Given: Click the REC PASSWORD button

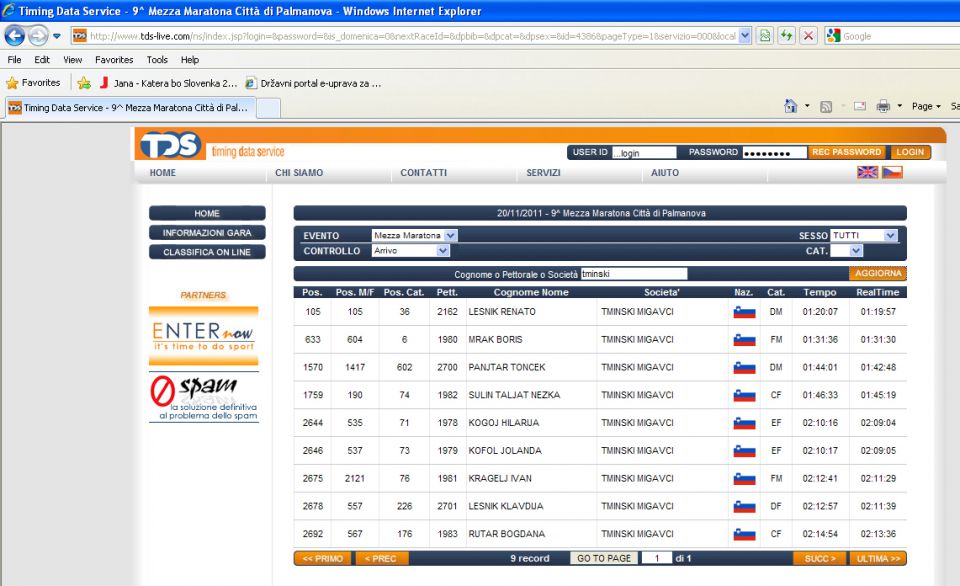Looking at the screenshot, I should [847, 152].
